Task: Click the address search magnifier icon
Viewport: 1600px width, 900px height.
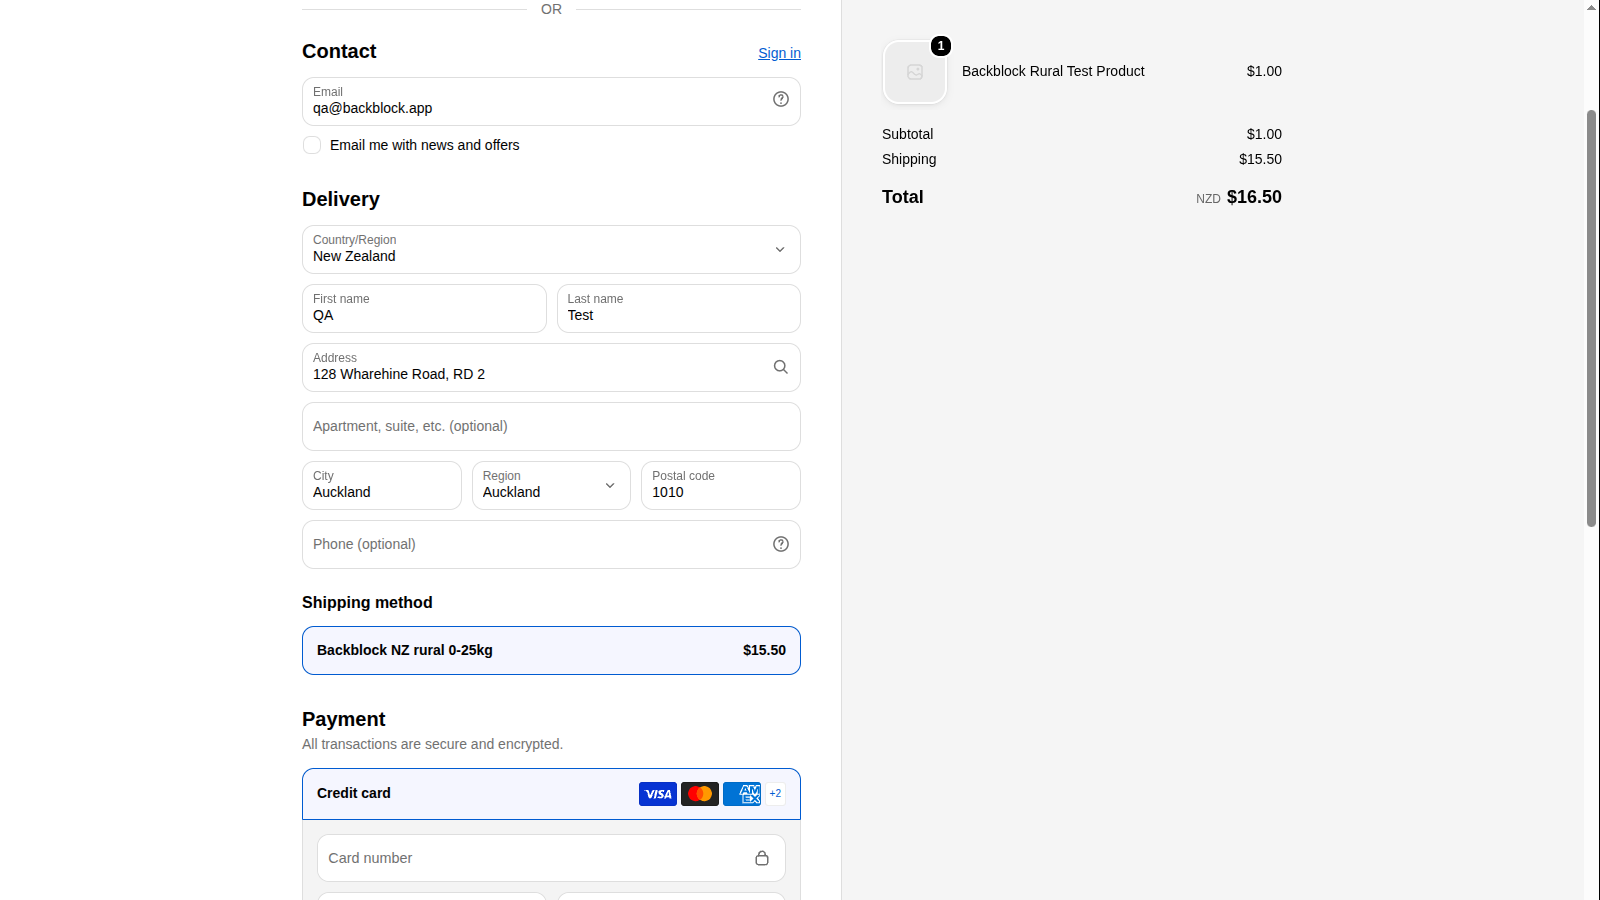Action: [x=781, y=367]
